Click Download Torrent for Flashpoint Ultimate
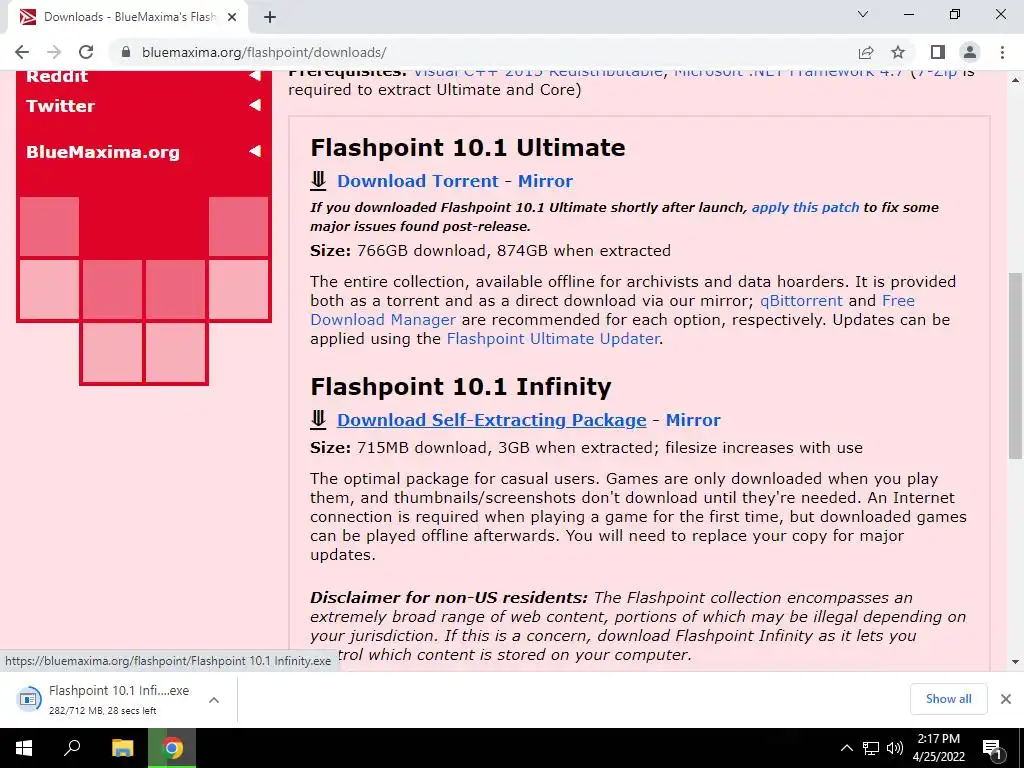The image size is (1024, 768). tap(417, 181)
